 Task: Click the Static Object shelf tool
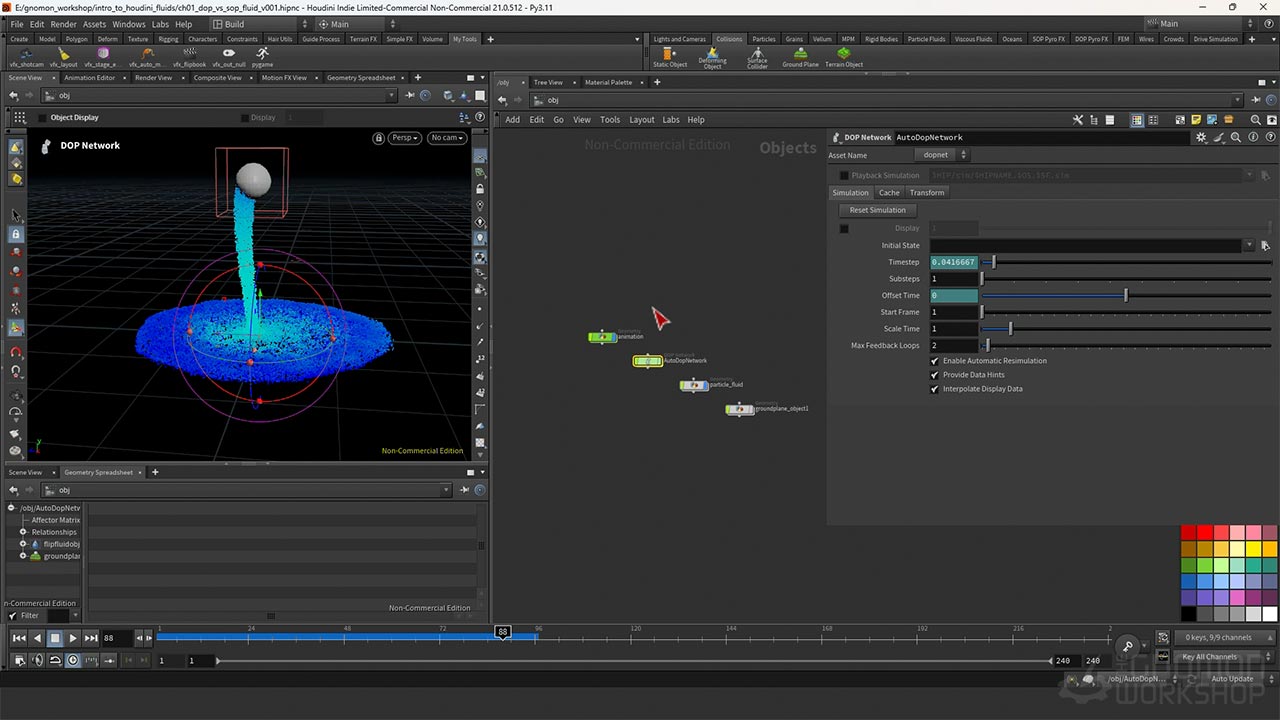coord(670,56)
